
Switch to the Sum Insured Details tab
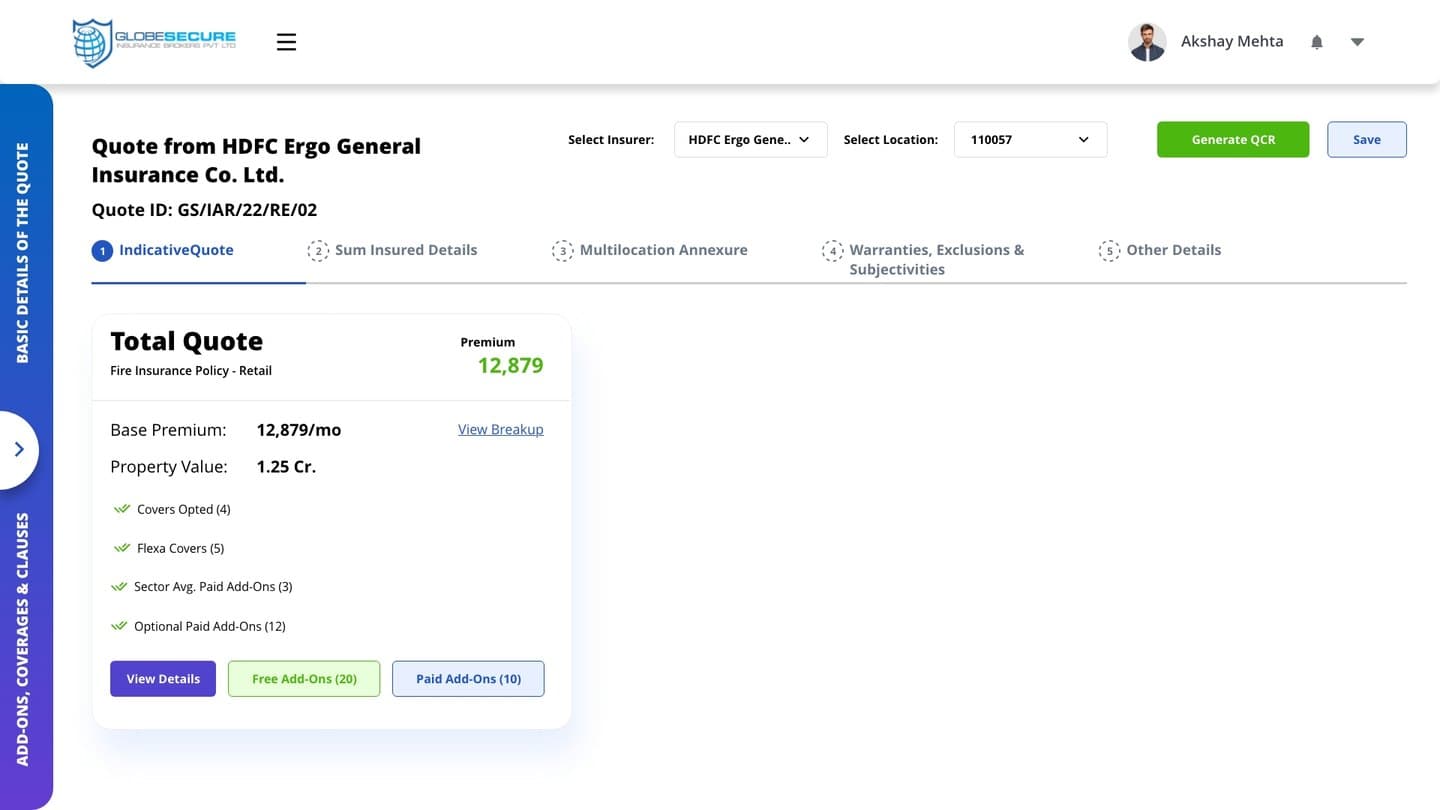tap(392, 250)
